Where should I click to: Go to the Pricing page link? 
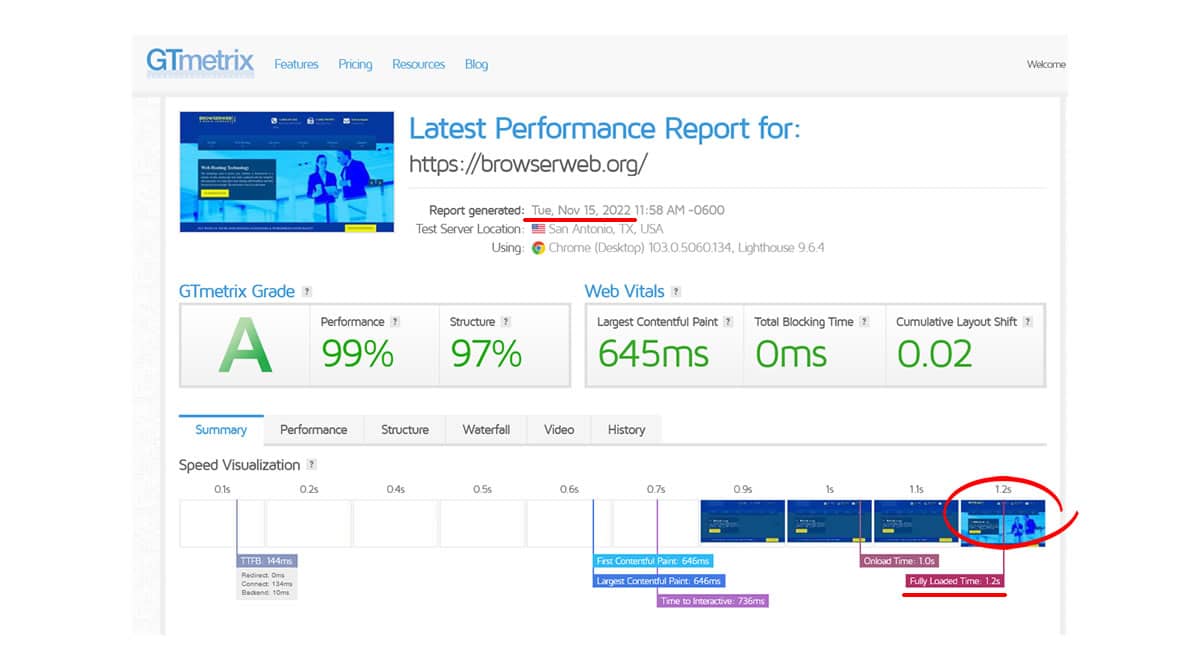(x=355, y=64)
